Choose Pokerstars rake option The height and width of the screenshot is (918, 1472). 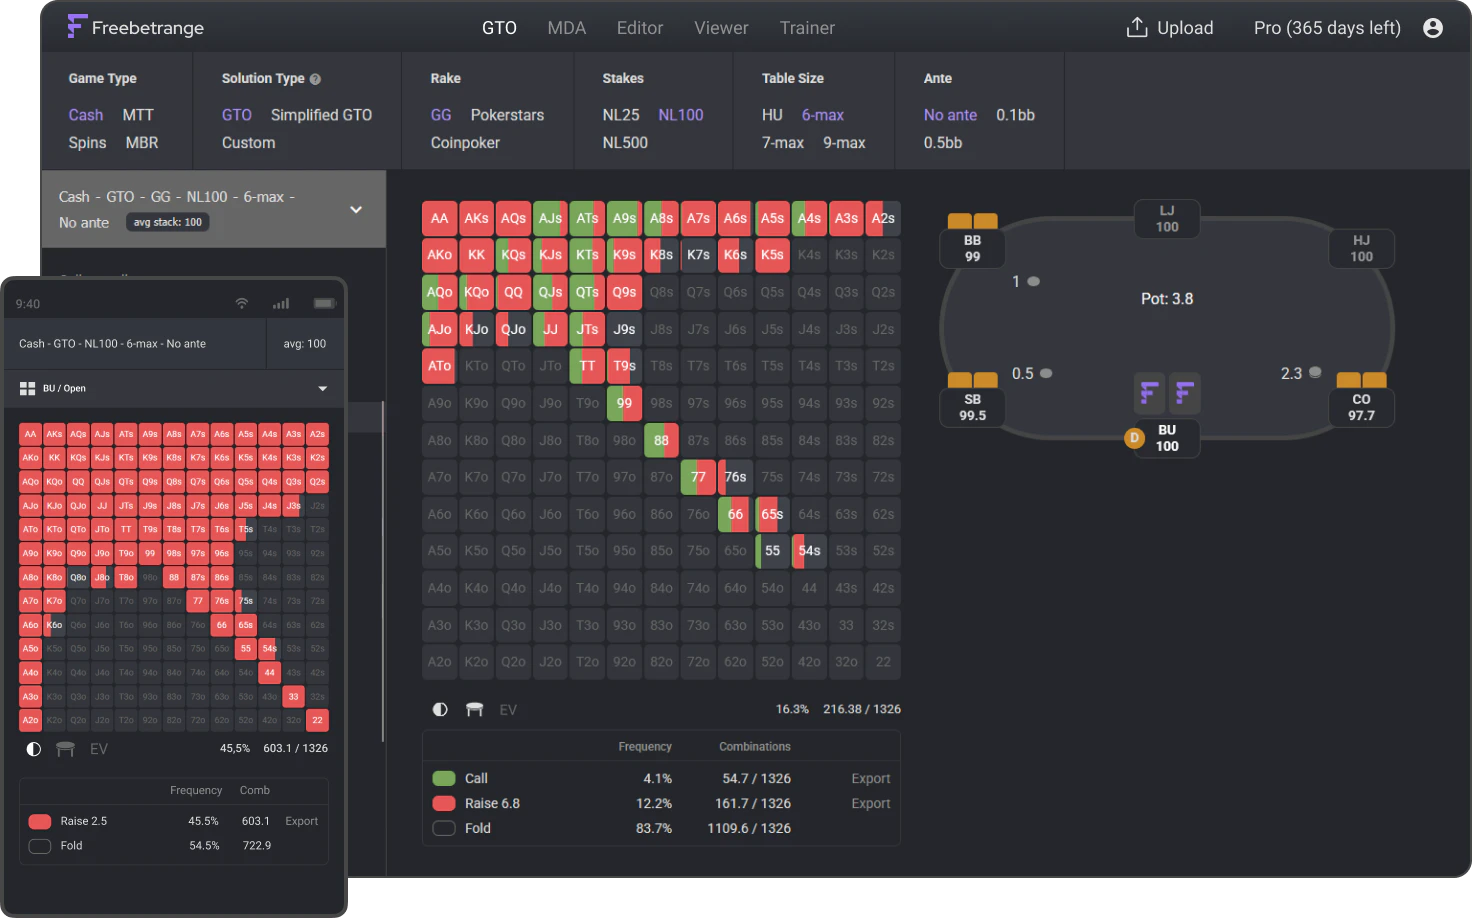click(x=507, y=115)
